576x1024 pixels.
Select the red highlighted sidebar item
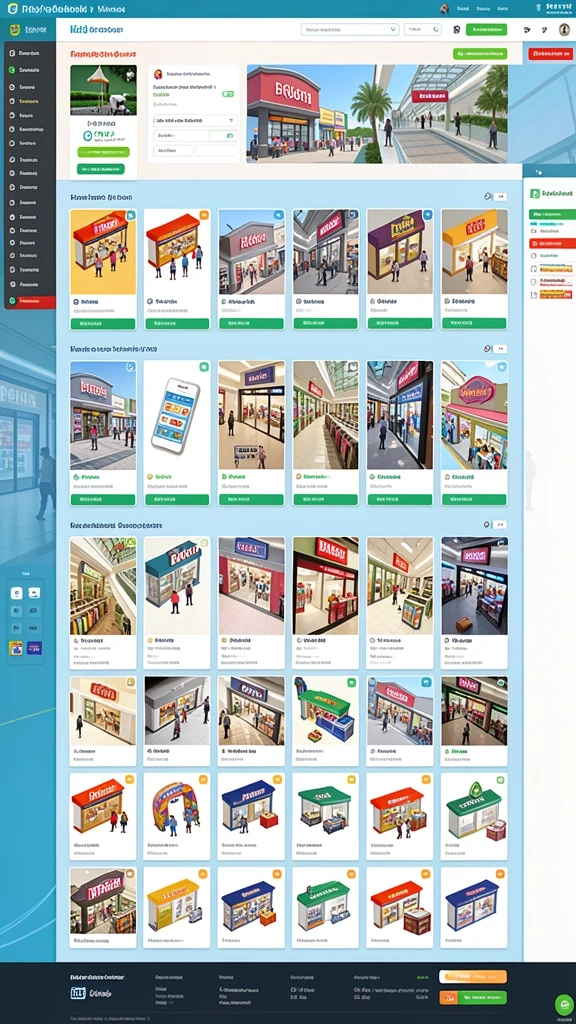tap(30, 301)
